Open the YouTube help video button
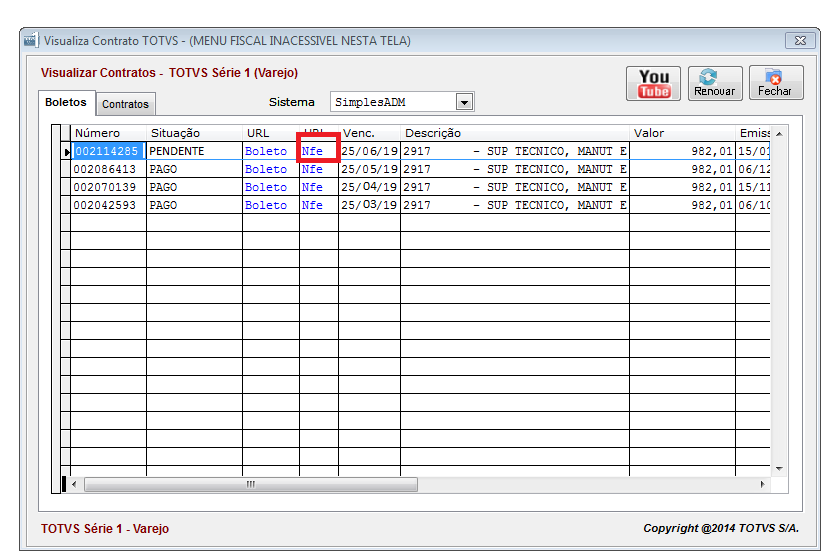 tap(653, 83)
